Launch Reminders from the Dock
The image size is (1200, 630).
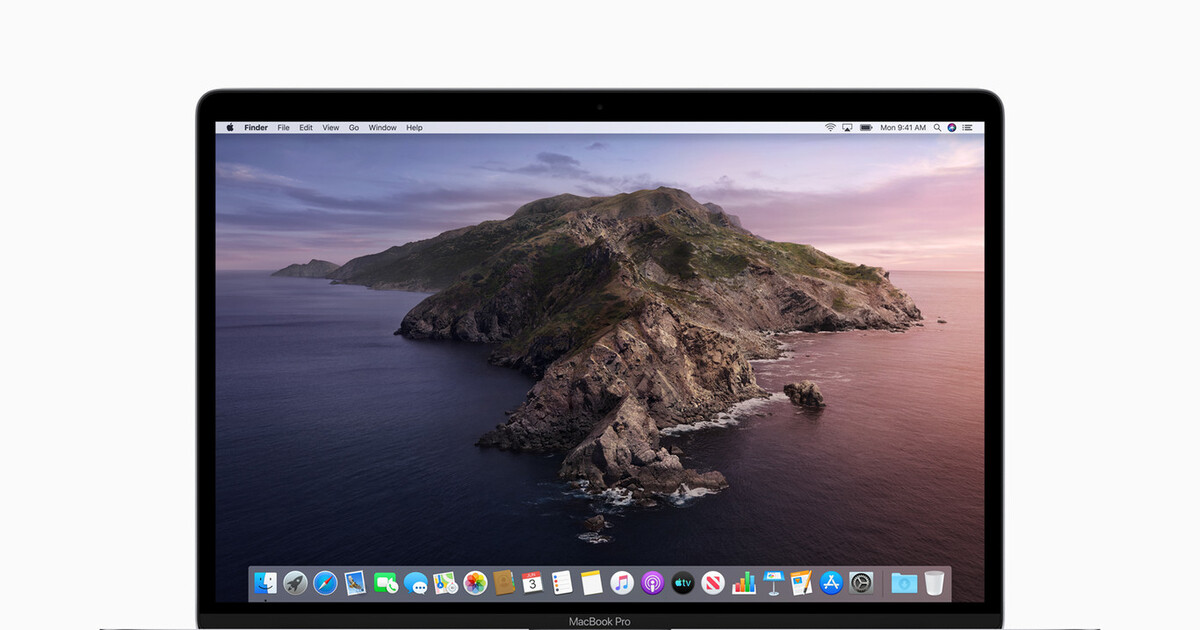tap(562, 583)
